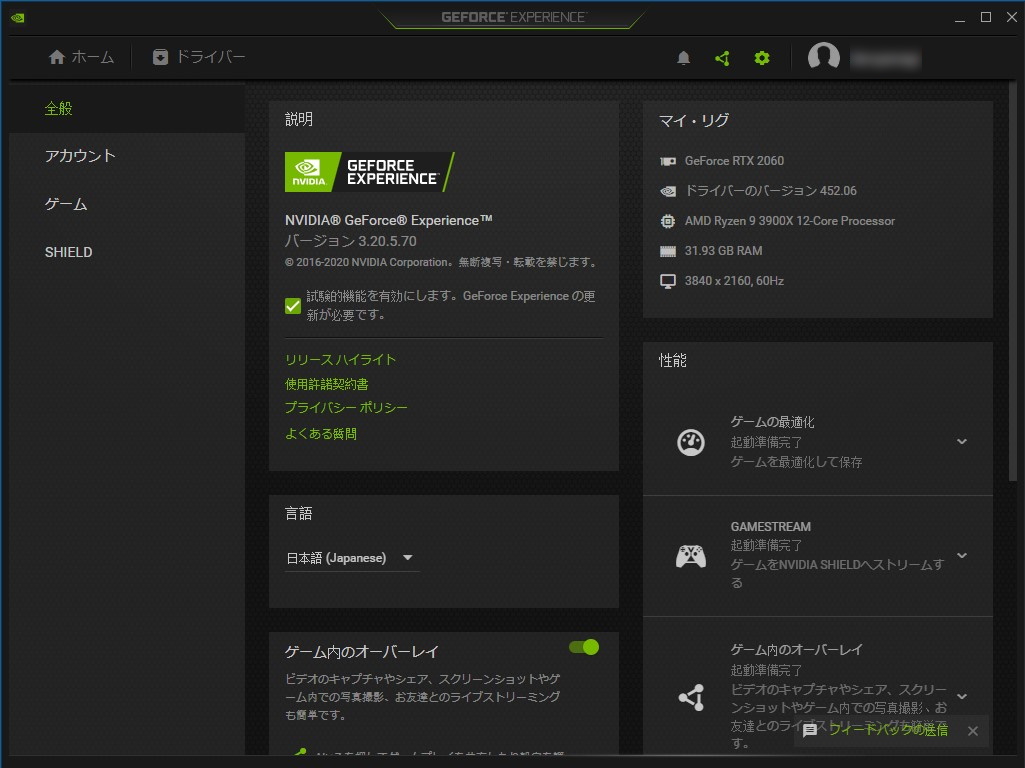Click the ゲーム内のオーバーレイ share icon
Screen dimensions: 1025x768
[690, 695]
